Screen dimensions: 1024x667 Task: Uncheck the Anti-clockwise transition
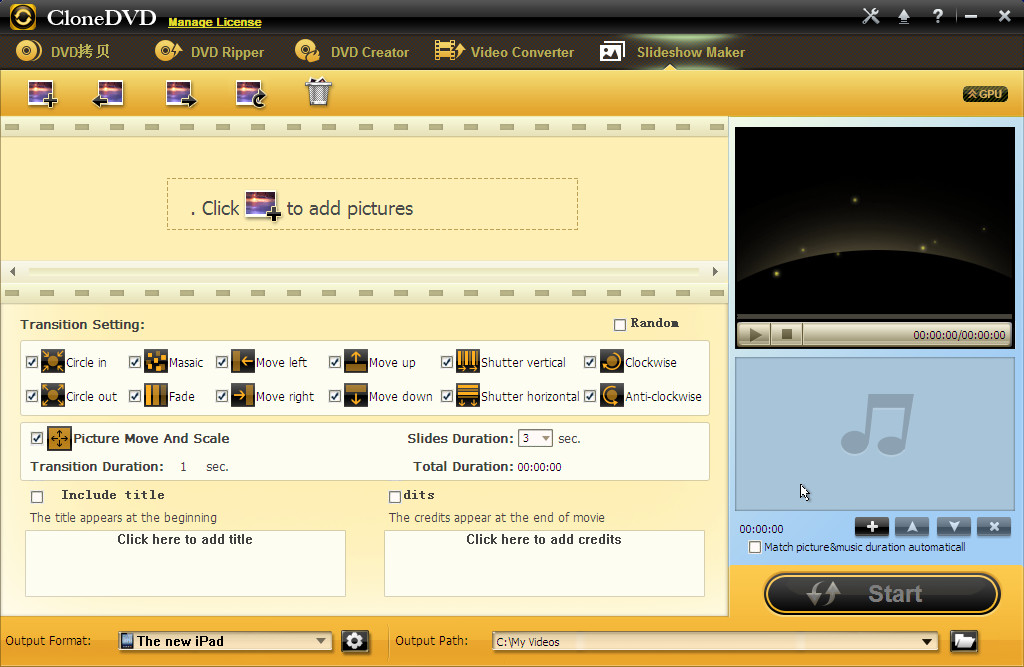click(x=590, y=396)
